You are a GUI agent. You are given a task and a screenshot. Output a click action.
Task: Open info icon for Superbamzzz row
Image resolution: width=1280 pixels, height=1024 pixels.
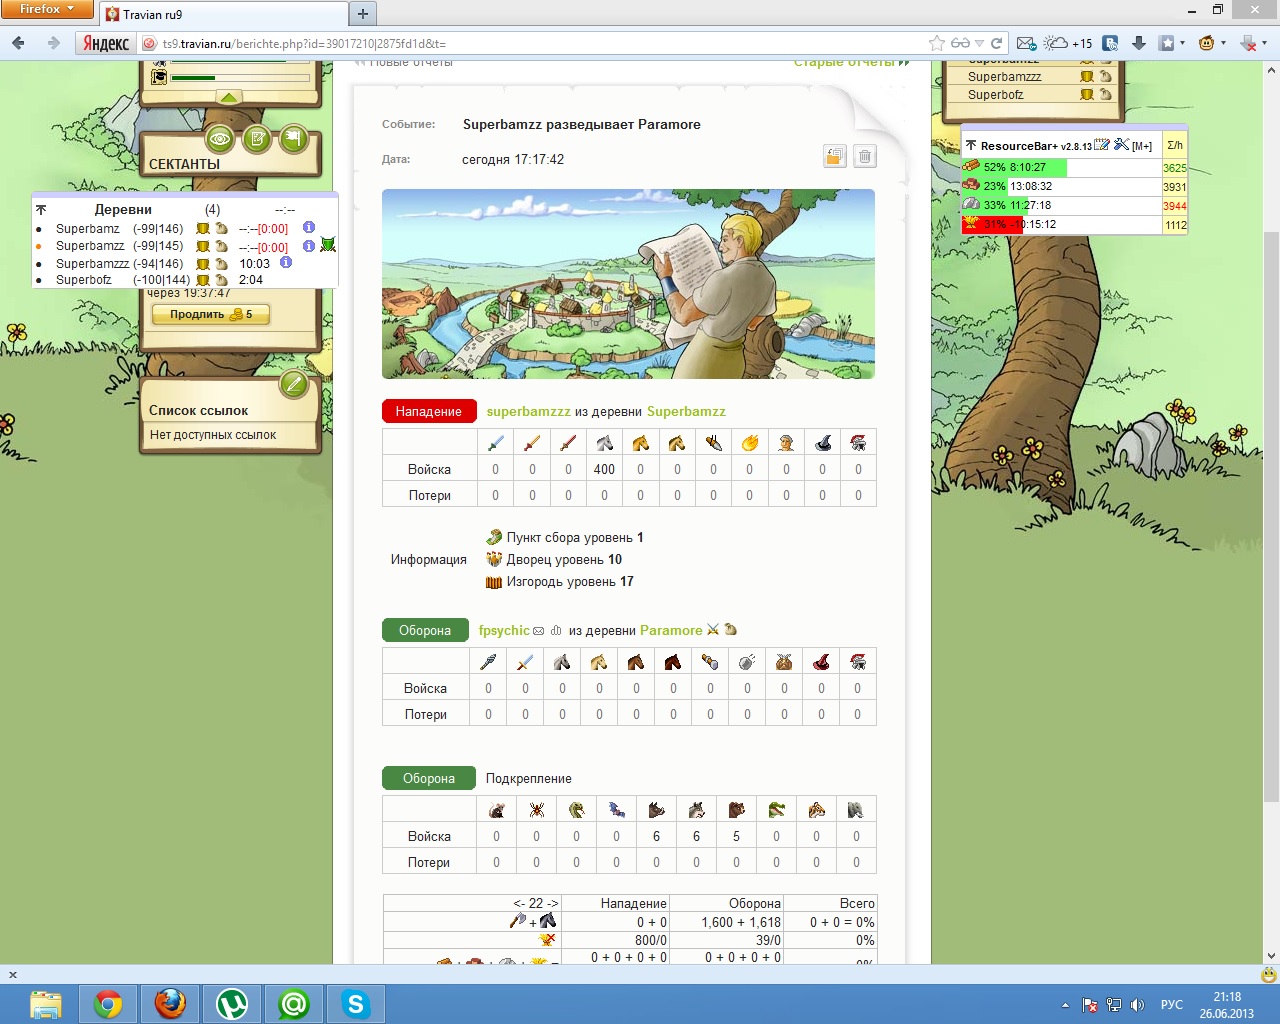(x=286, y=263)
